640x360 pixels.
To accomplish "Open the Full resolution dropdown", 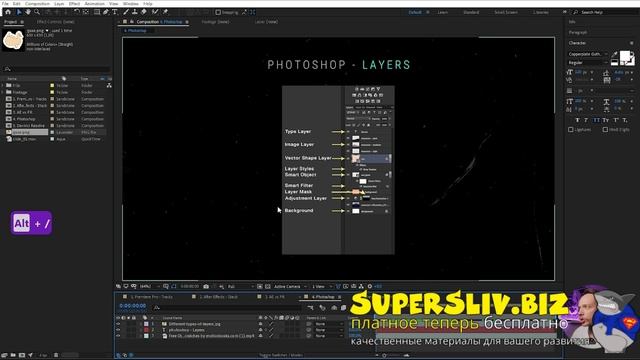I will 240,287.
